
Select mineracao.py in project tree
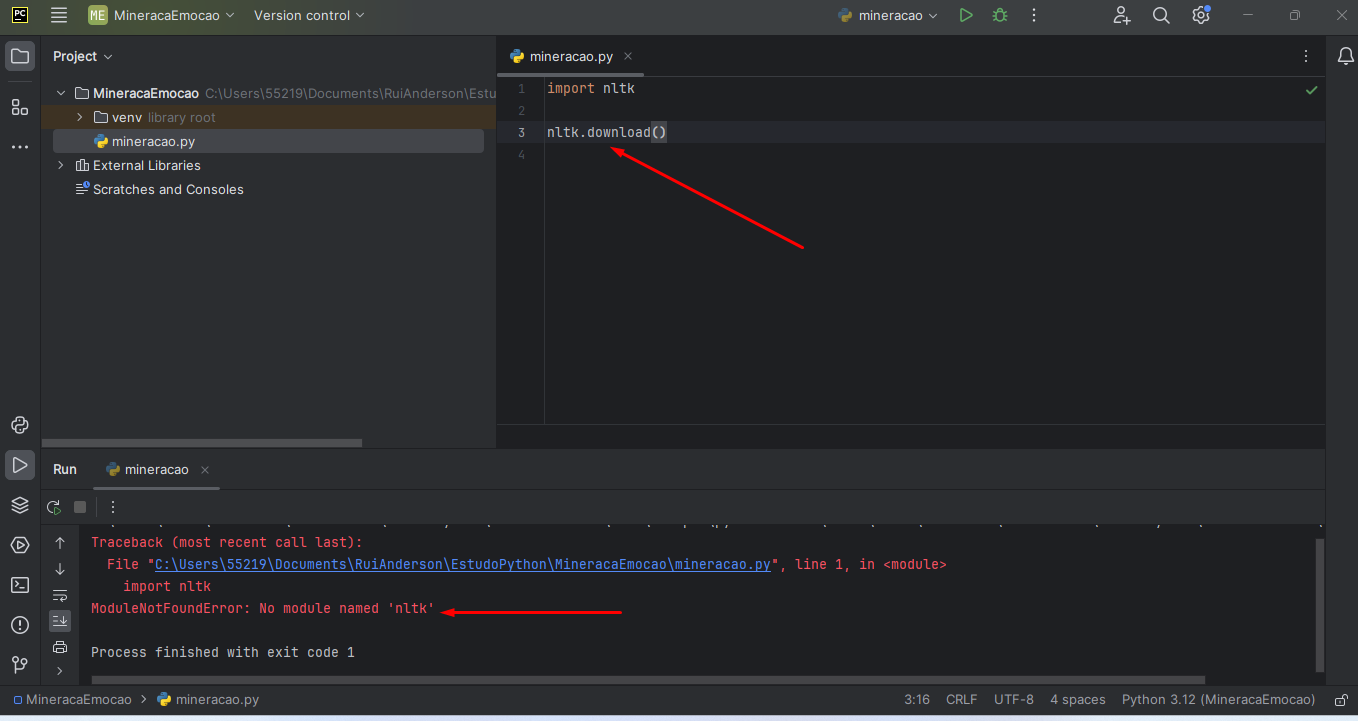[268, 141]
